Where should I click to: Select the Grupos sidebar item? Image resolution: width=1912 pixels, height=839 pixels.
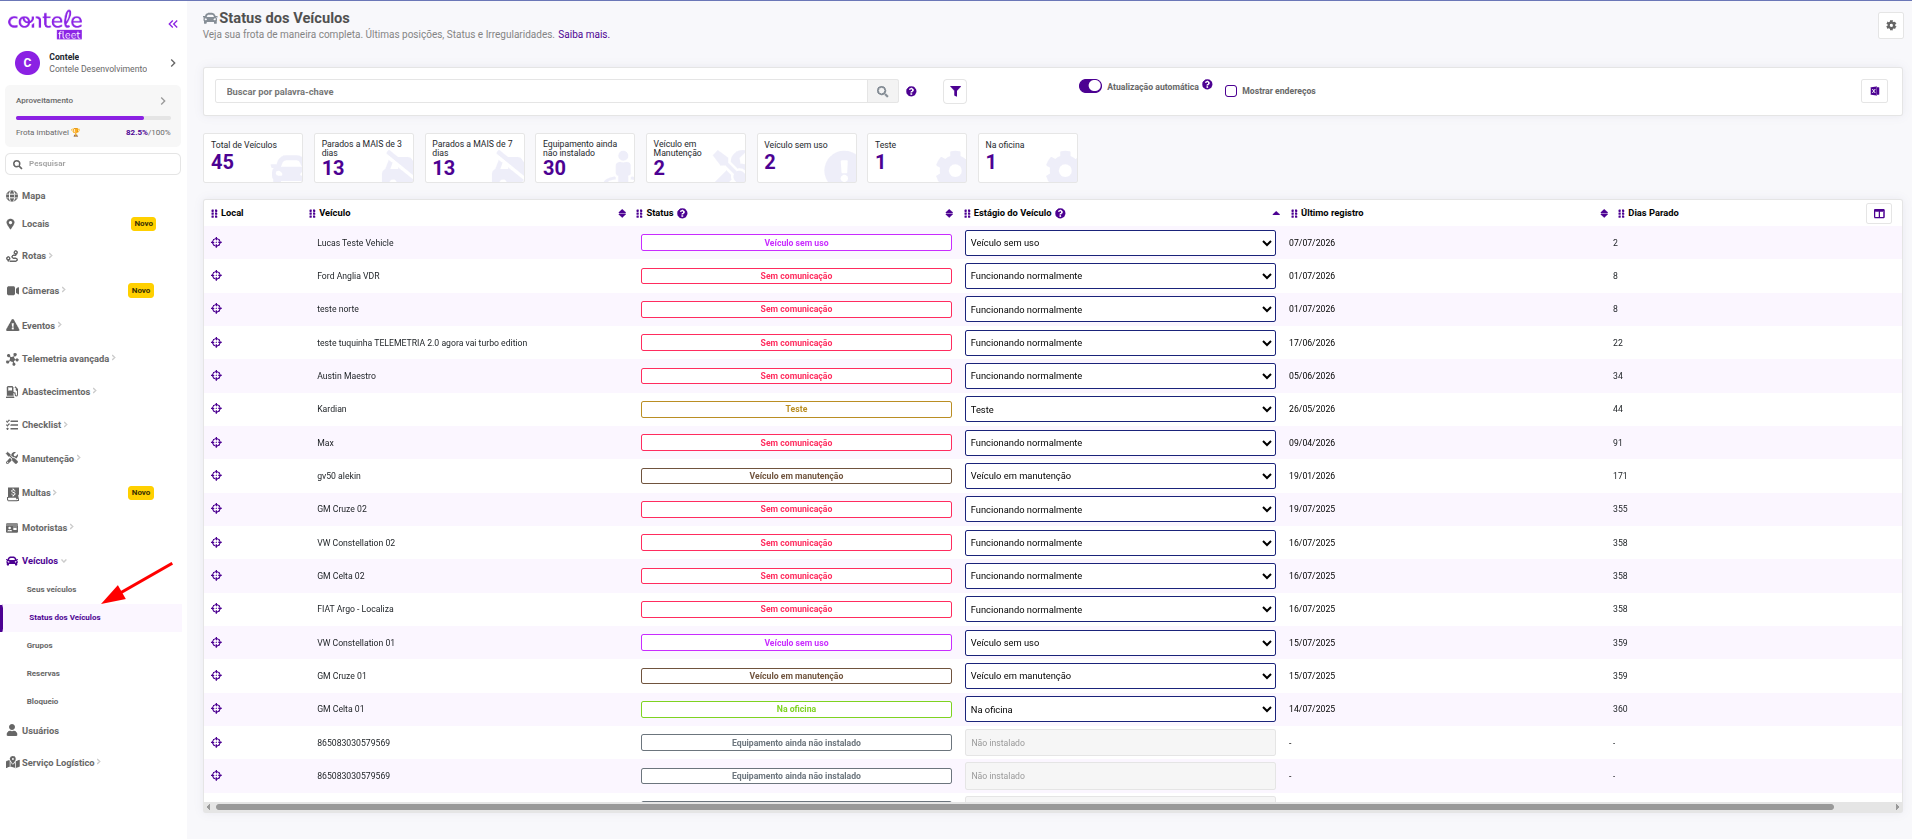(40, 646)
